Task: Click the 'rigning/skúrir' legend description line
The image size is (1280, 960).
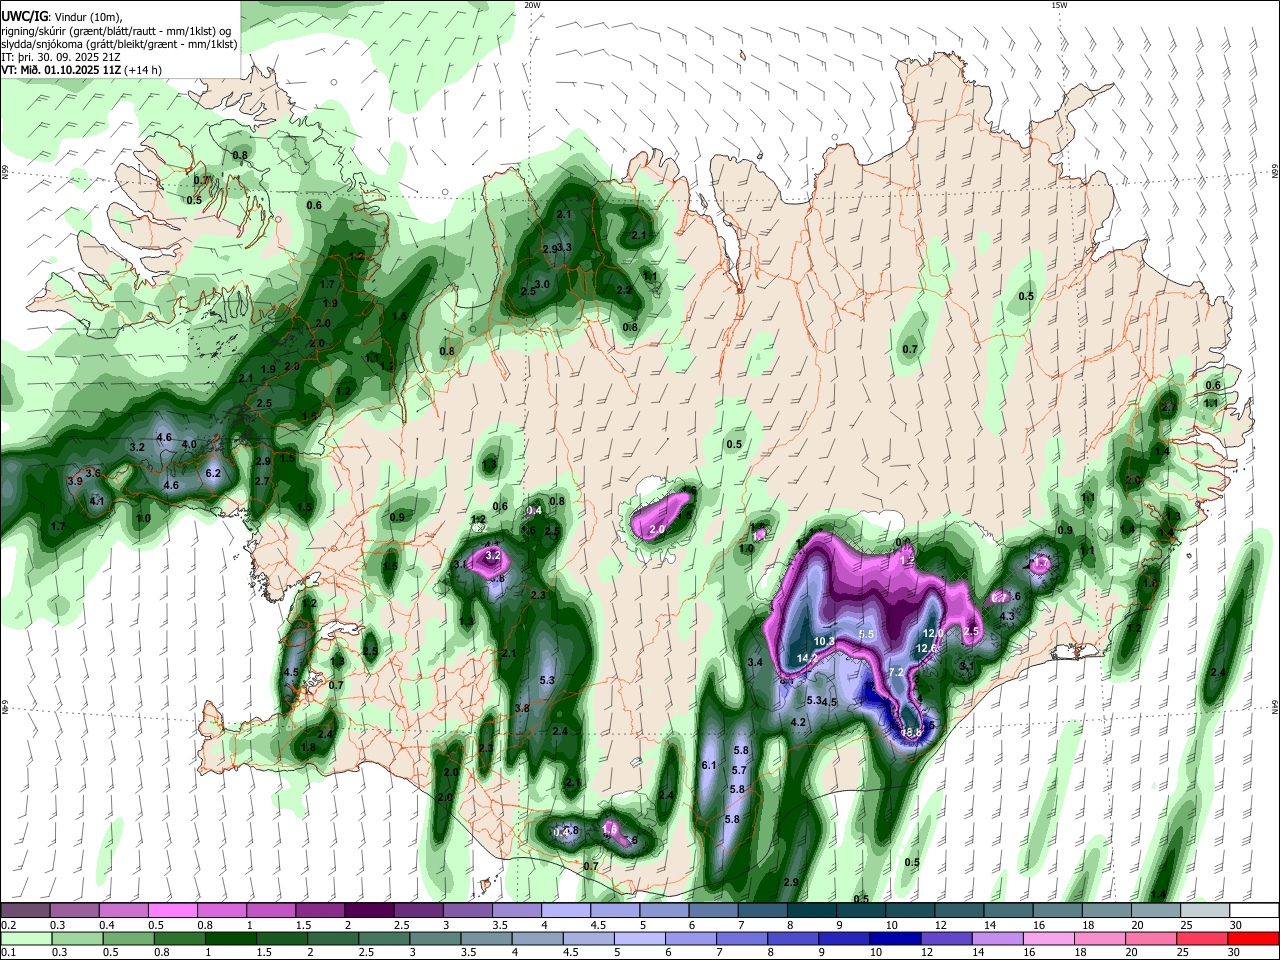Action: pyautogui.click(x=116, y=31)
